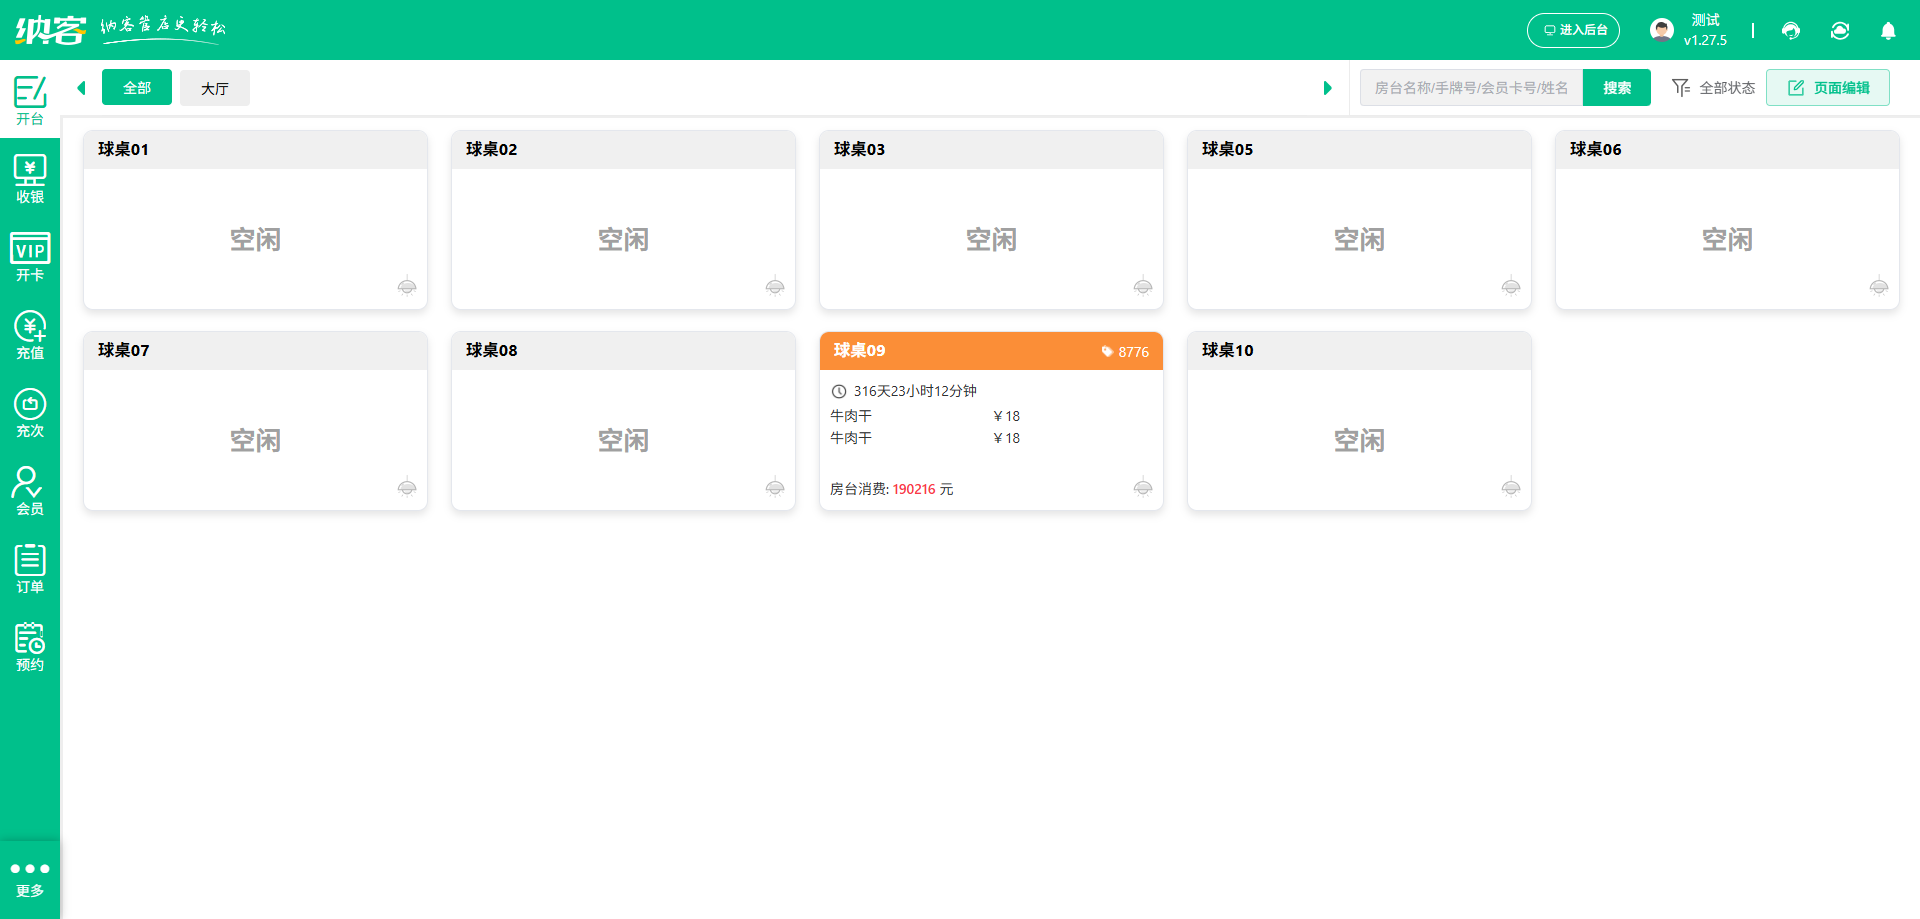Click the customer service headset icon
Screen dimensions: 1920x919
tap(1790, 31)
